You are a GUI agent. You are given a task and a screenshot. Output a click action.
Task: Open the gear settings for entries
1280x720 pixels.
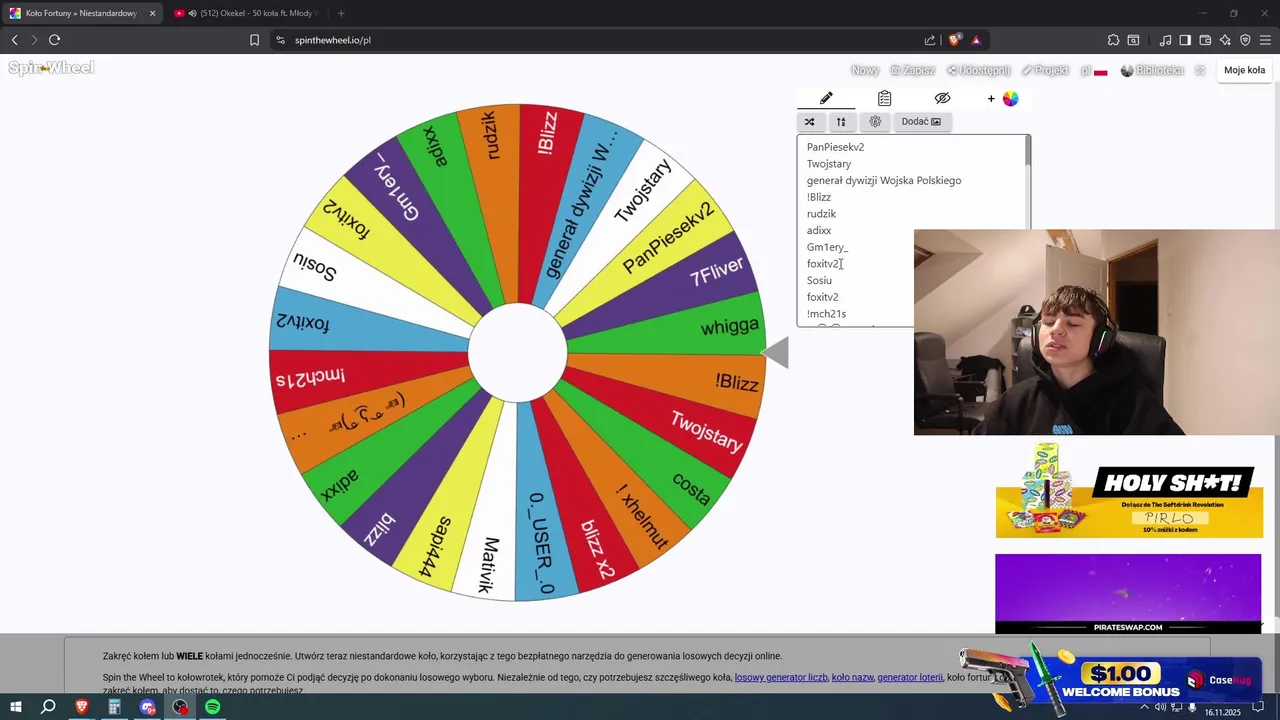click(875, 122)
